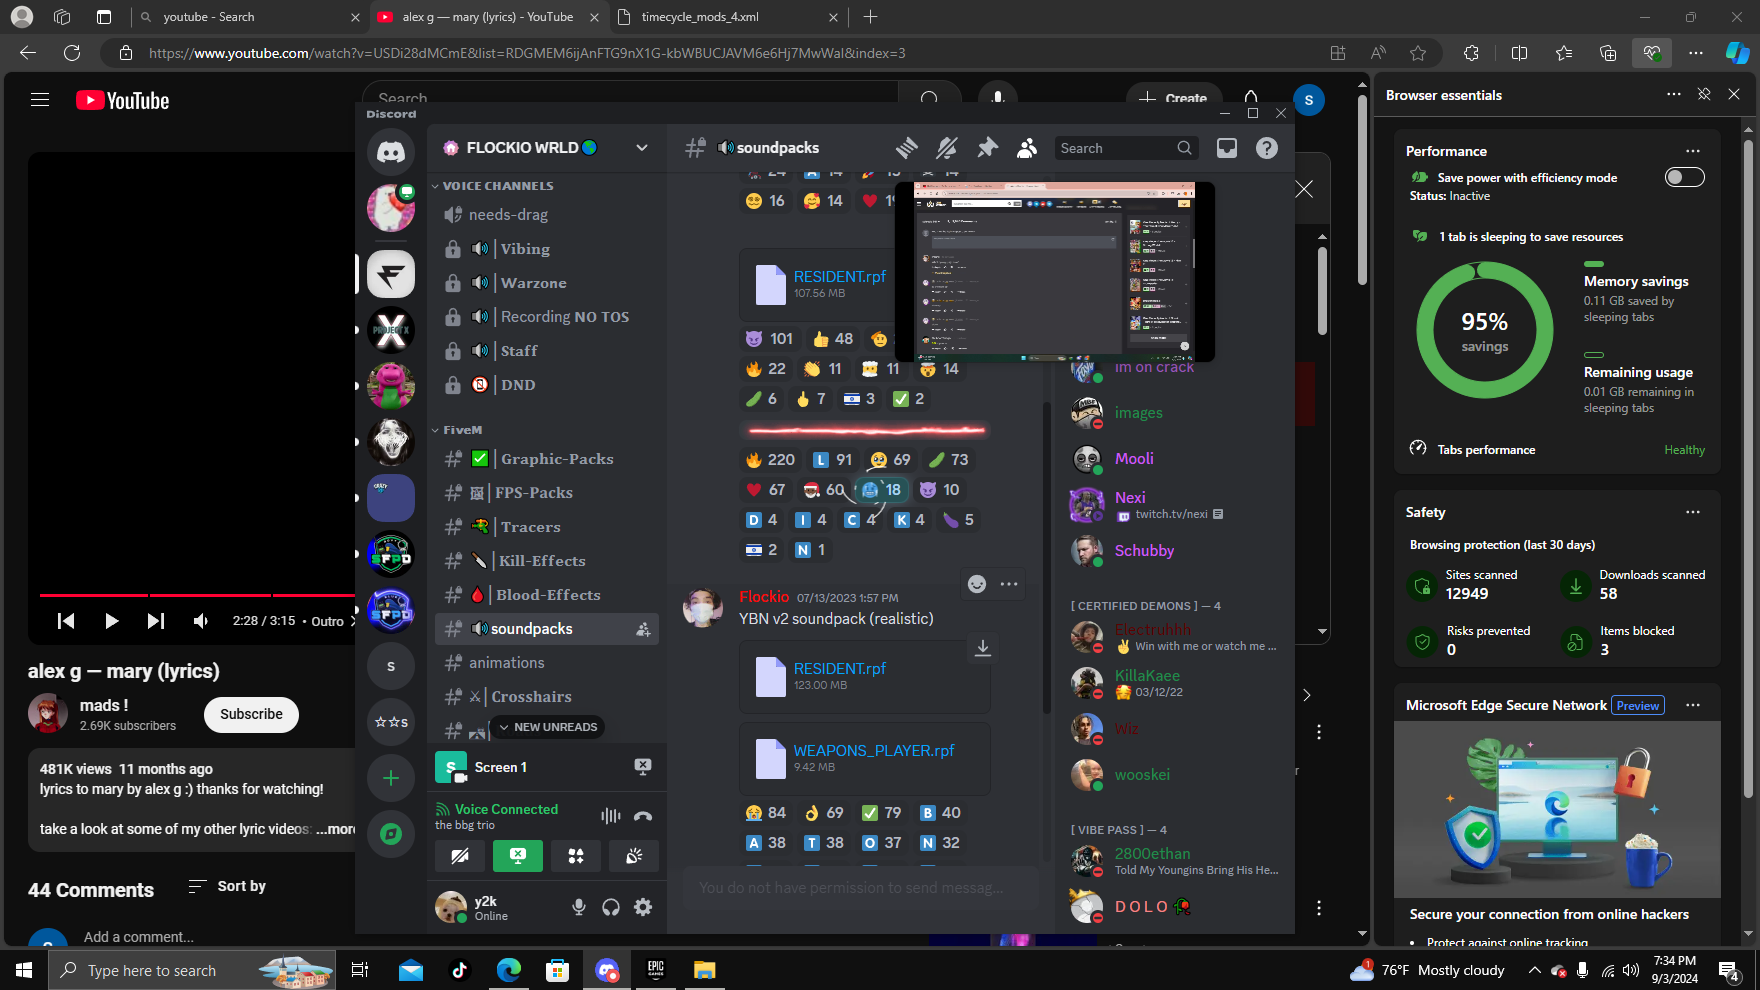The width and height of the screenshot is (1760, 990).
Task: Open FLOCKIO WRLD server dropdown menu
Action: [642, 148]
